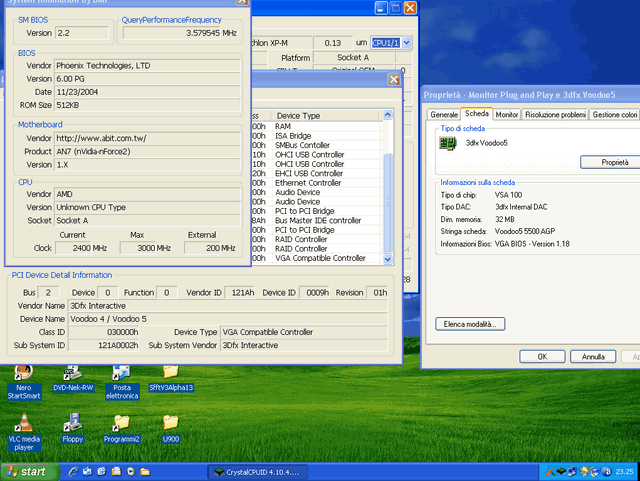Image resolution: width=640 pixels, height=481 pixels.
Task: Click the Vendor ID field 121Ah
Action: click(240, 292)
